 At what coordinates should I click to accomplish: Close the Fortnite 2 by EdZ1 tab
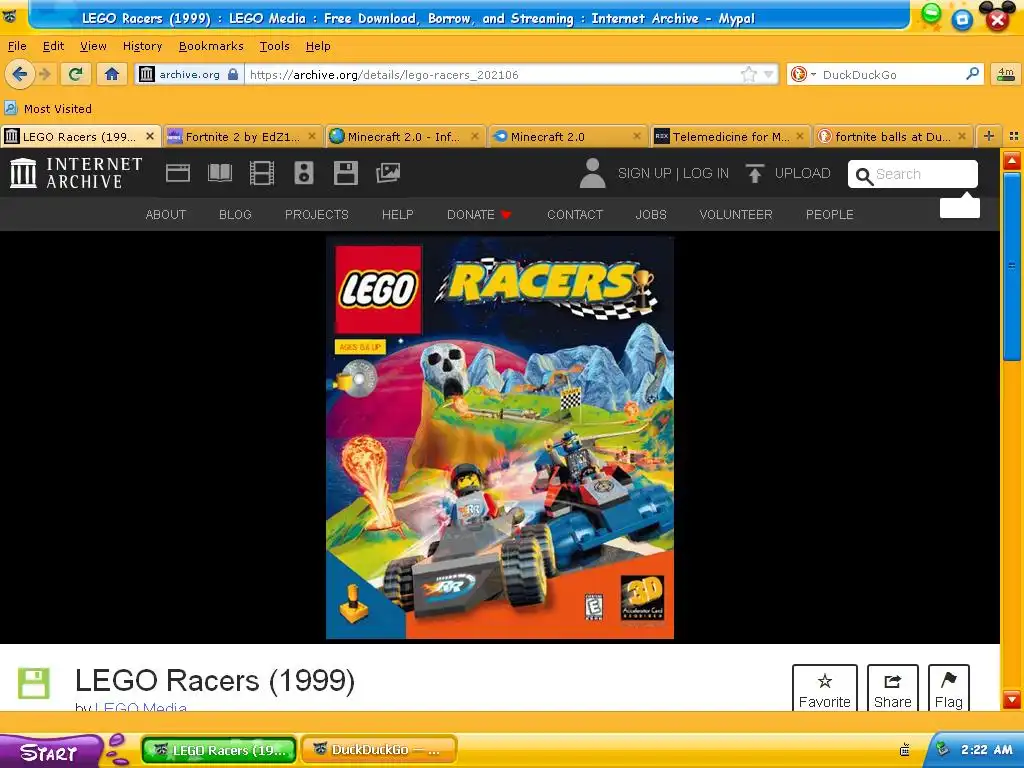point(312,136)
